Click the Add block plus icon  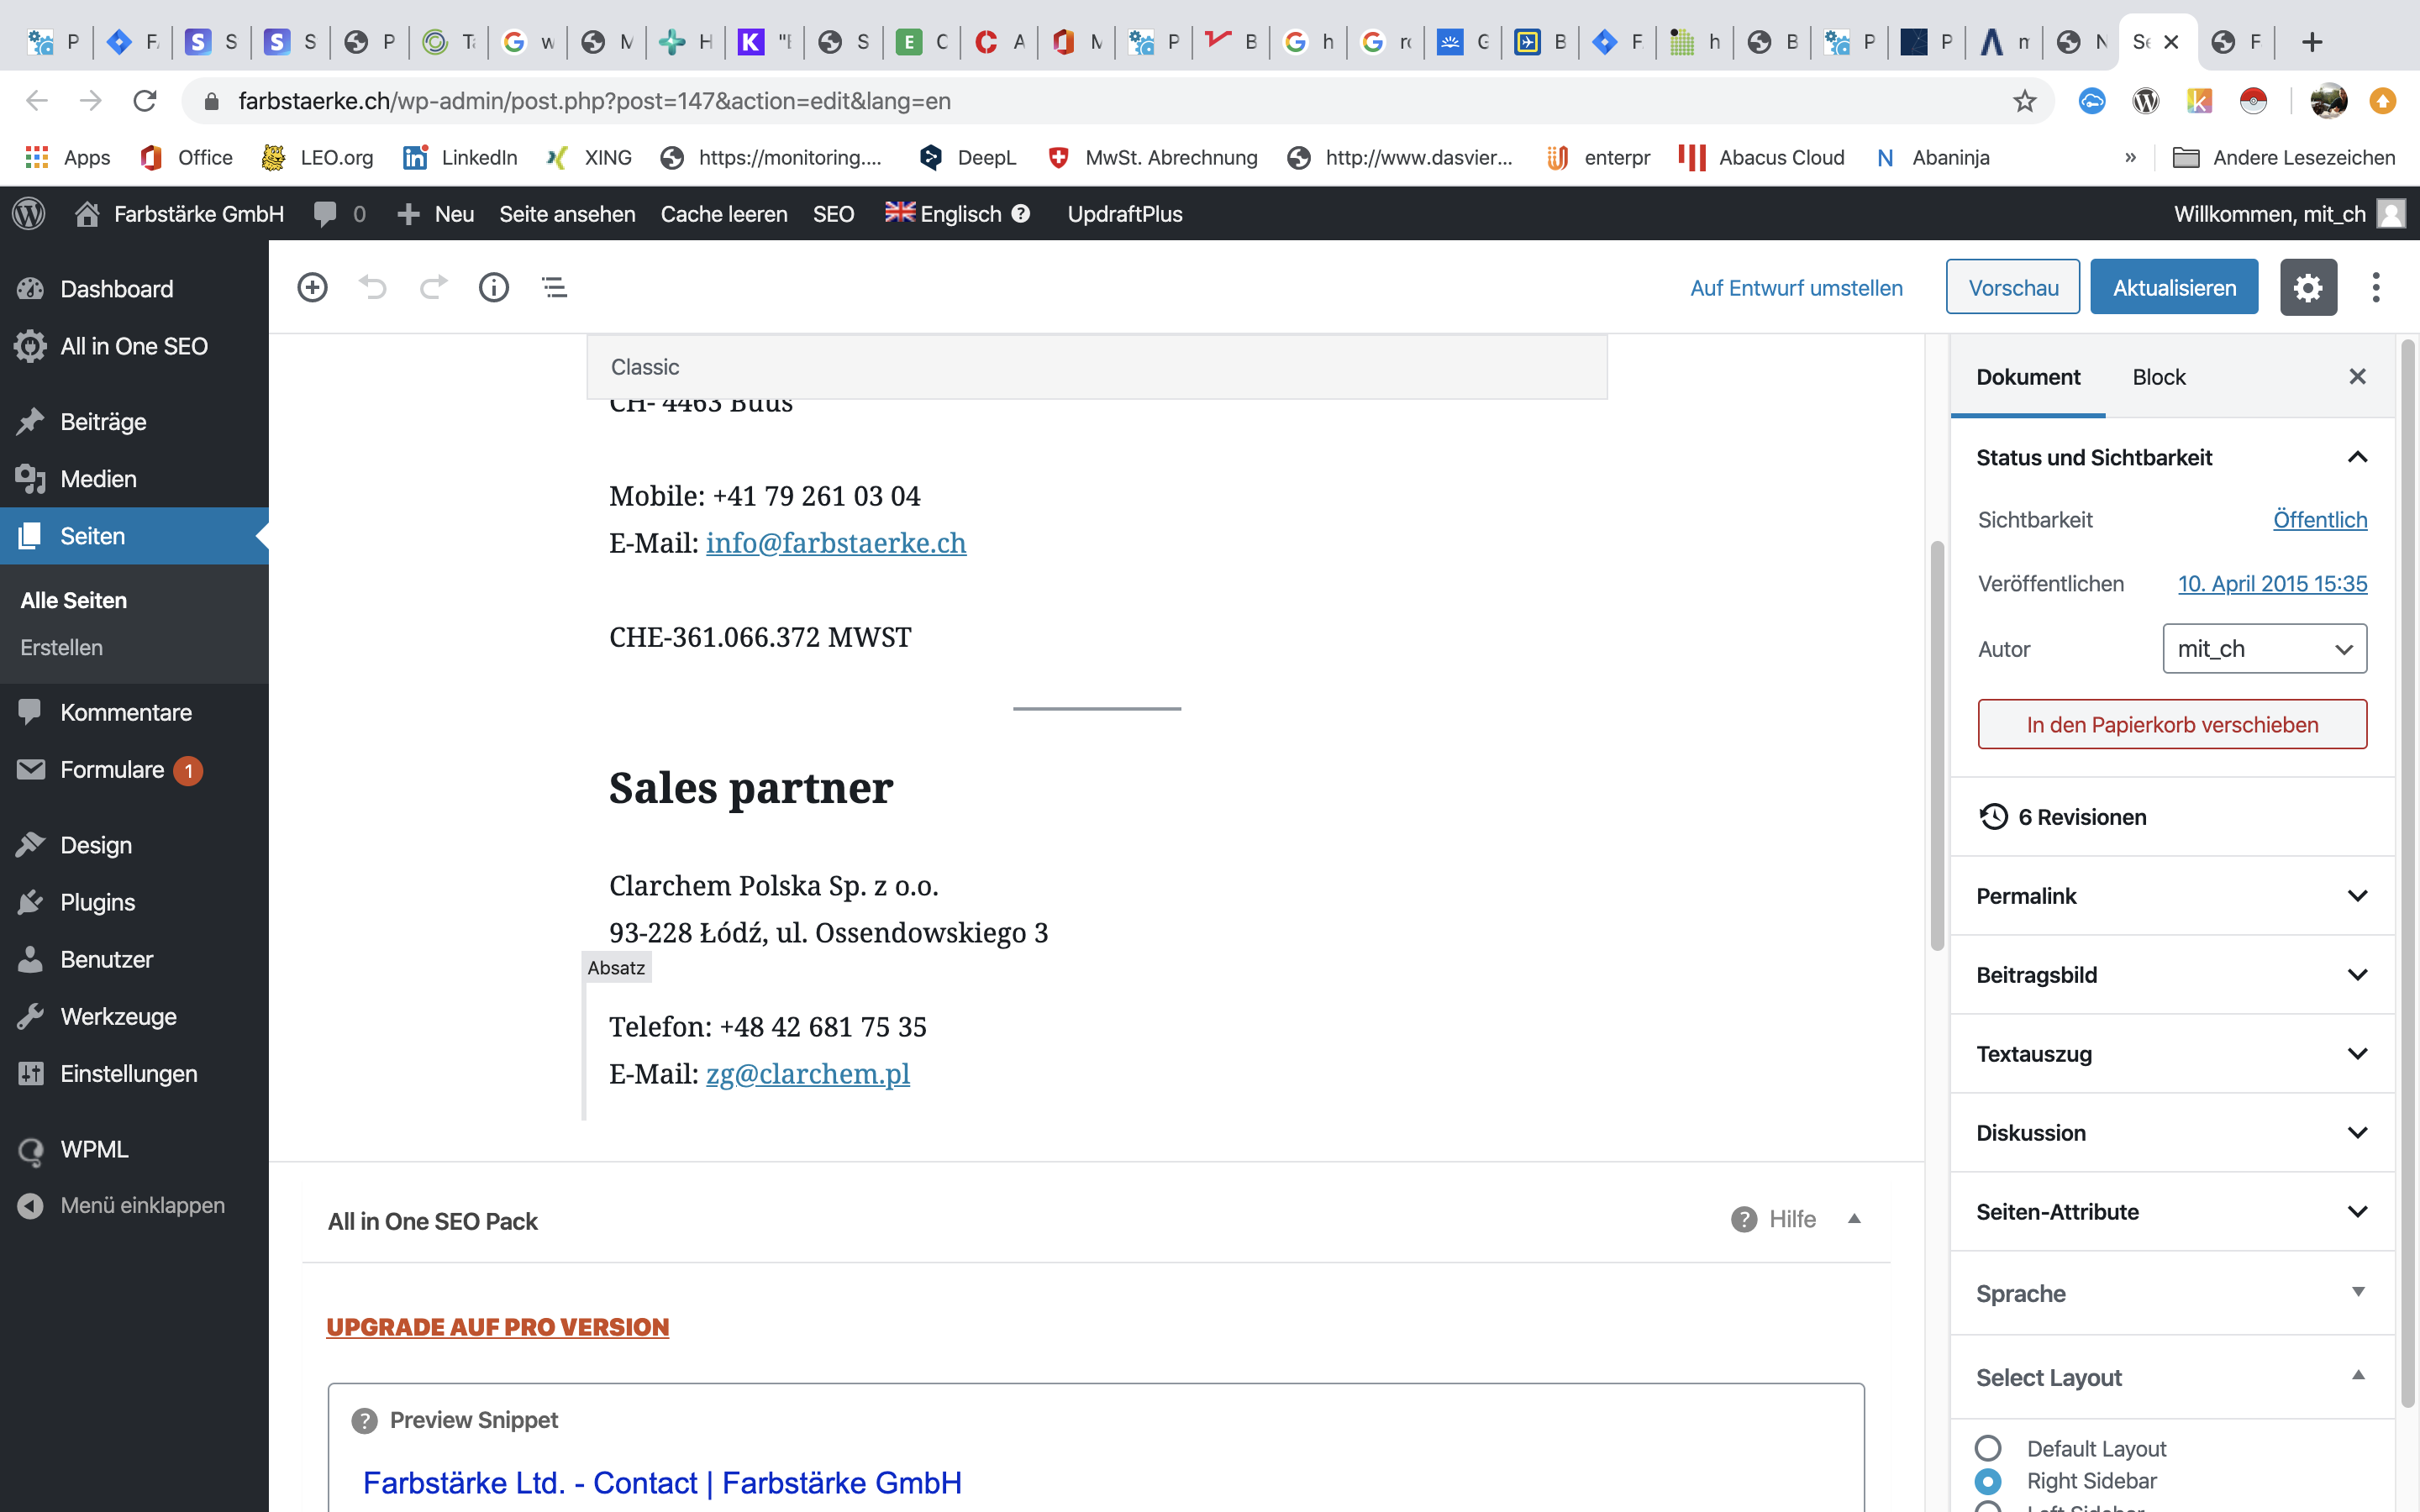coord(312,288)
